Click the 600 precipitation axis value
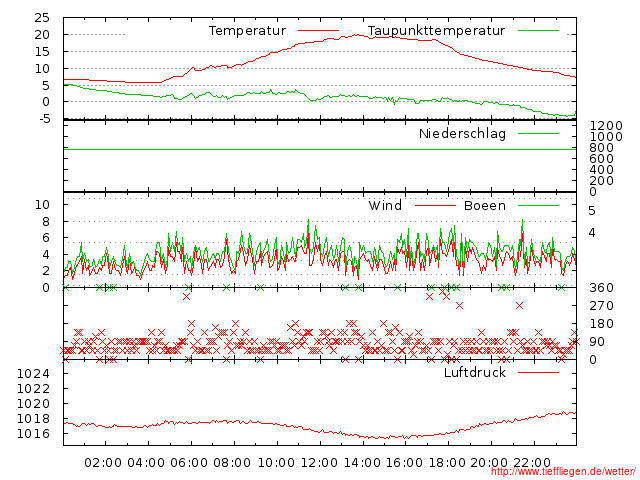 601,159
